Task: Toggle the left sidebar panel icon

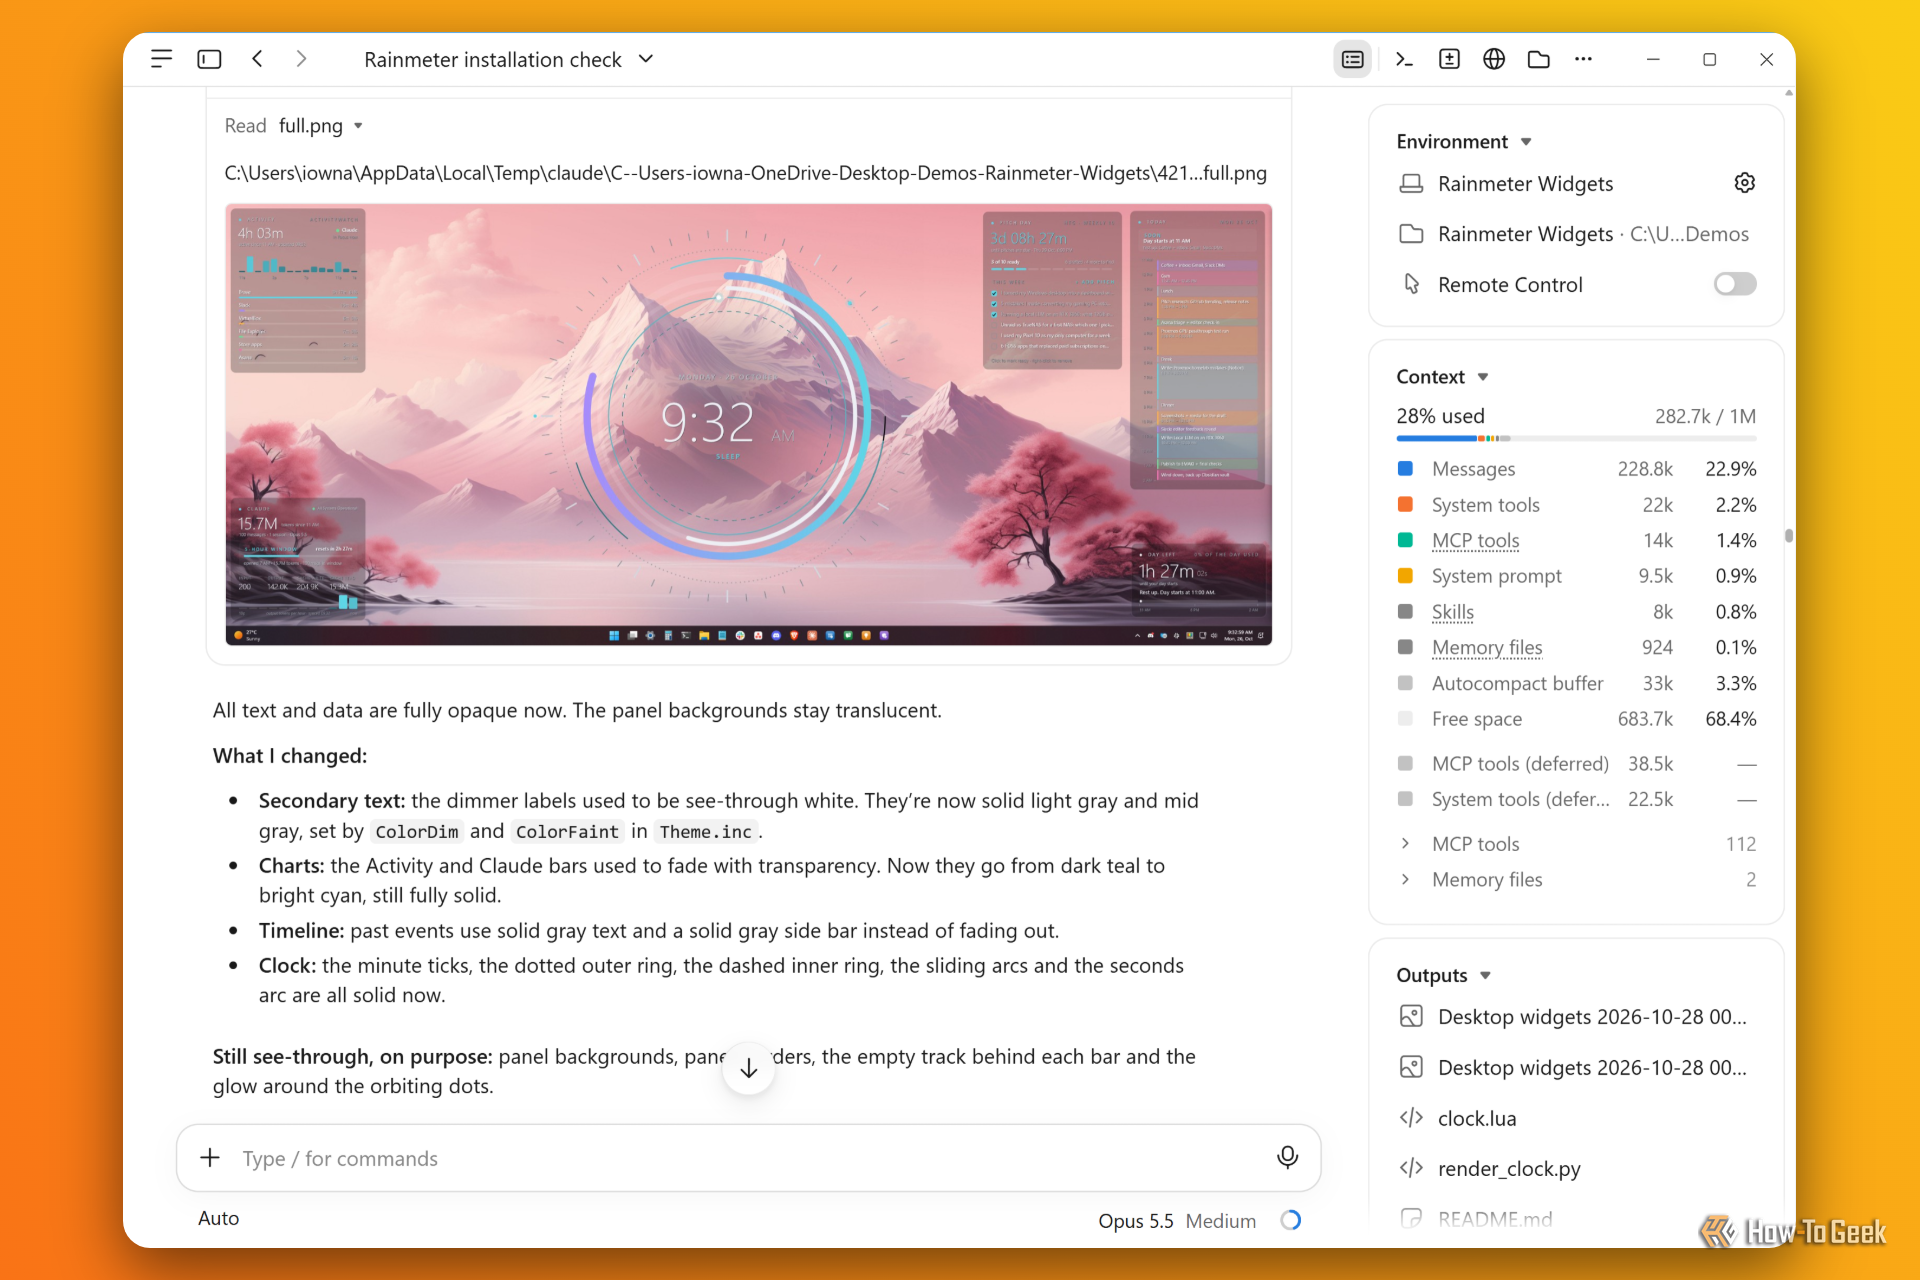Action: (x=209, y=59)
